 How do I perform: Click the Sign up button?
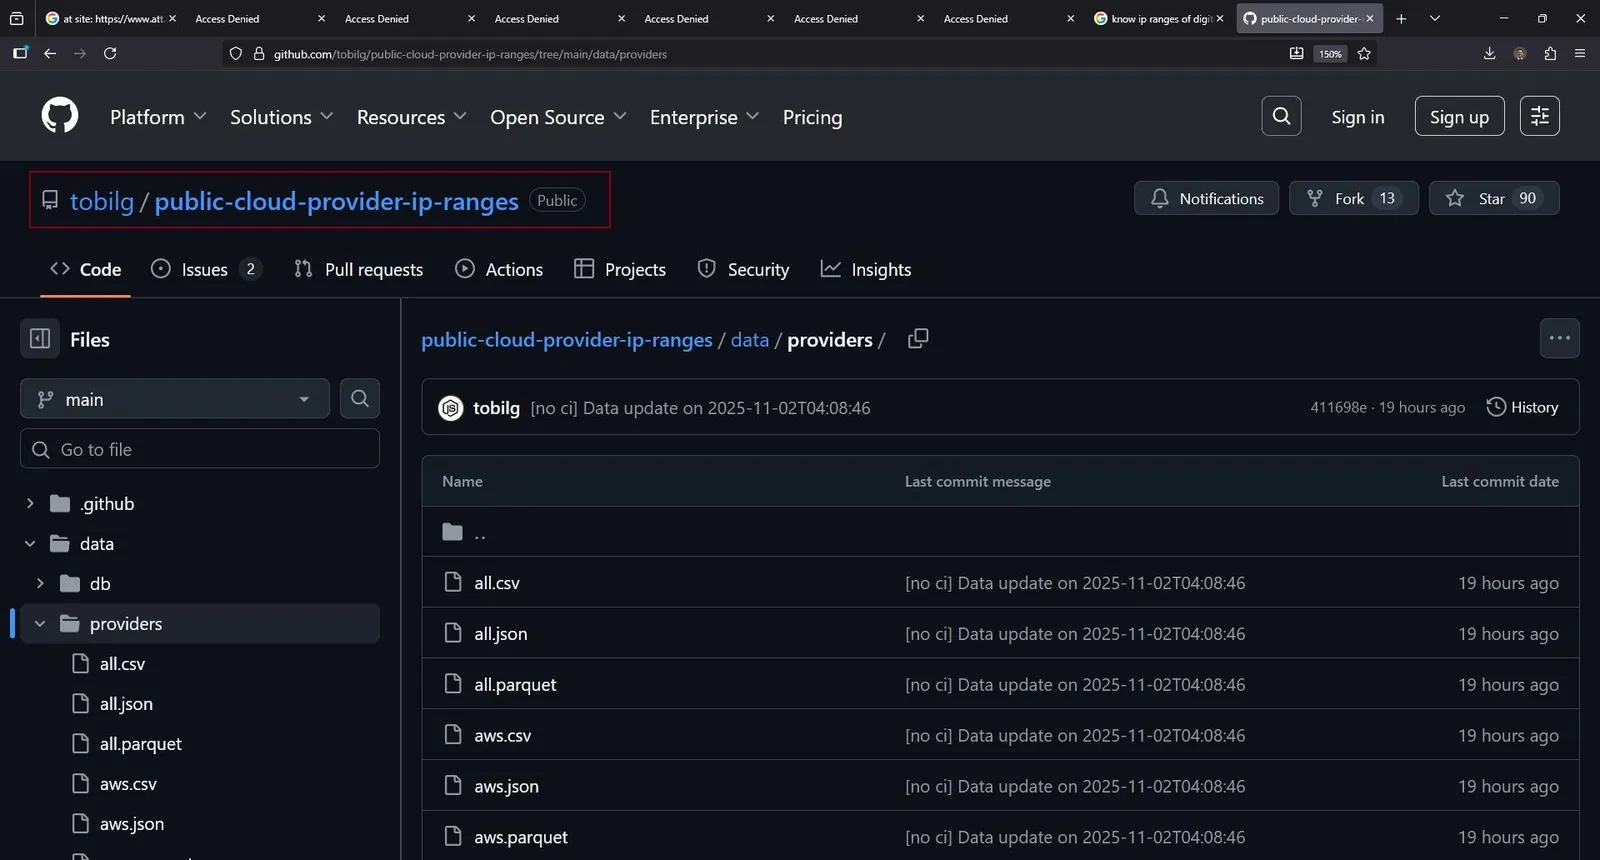1459,116
